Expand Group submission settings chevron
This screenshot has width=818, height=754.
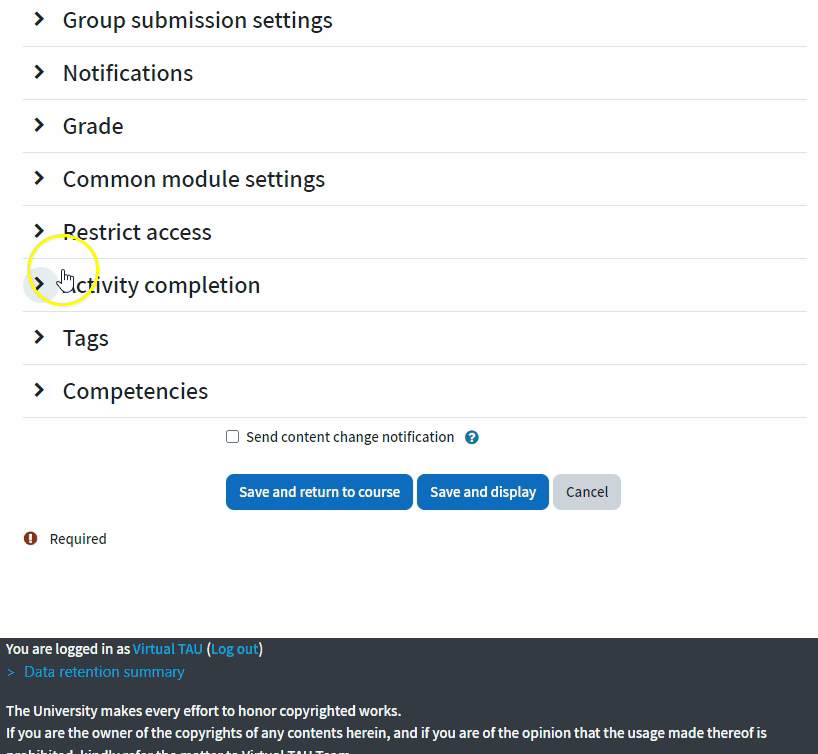click(39, 19)
